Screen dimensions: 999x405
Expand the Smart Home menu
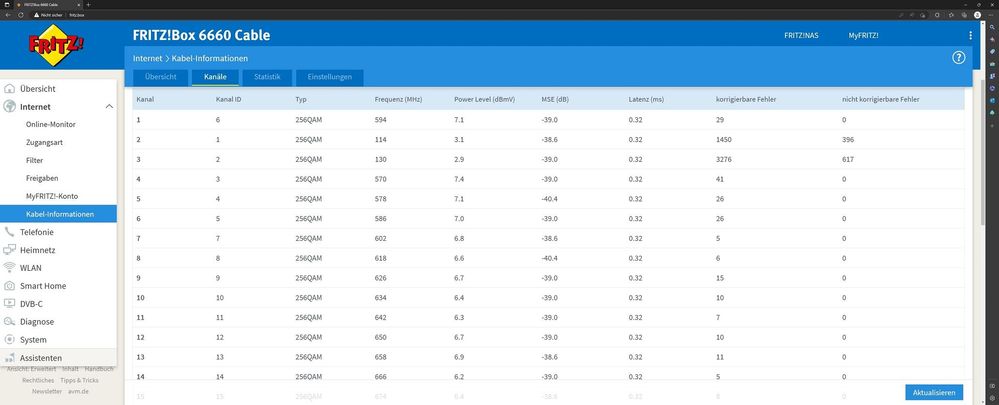(x=59, y=286)
